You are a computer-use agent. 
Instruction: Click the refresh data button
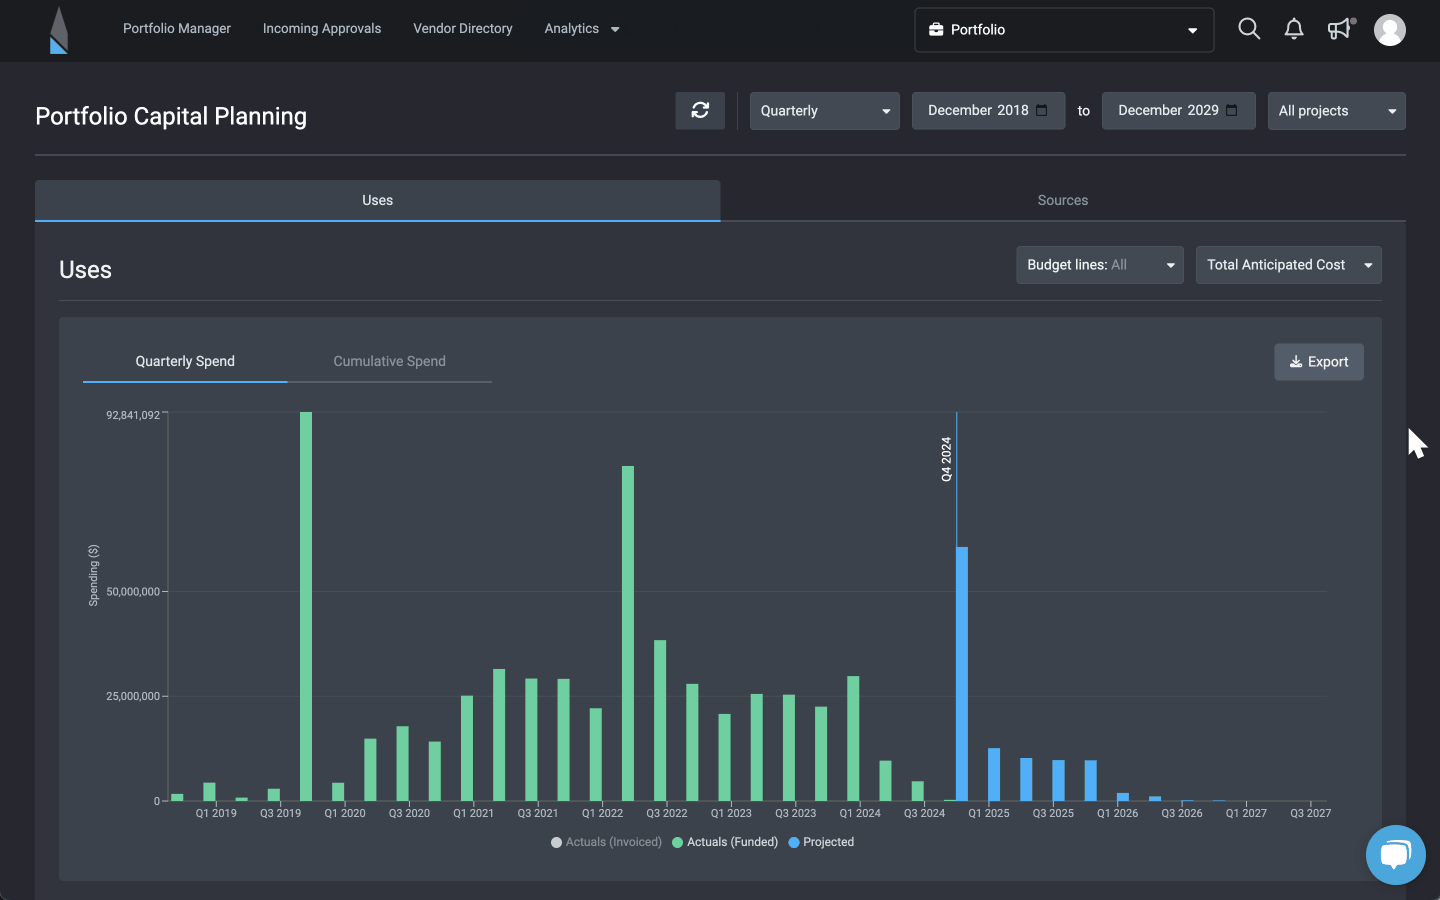coord(700,110)
